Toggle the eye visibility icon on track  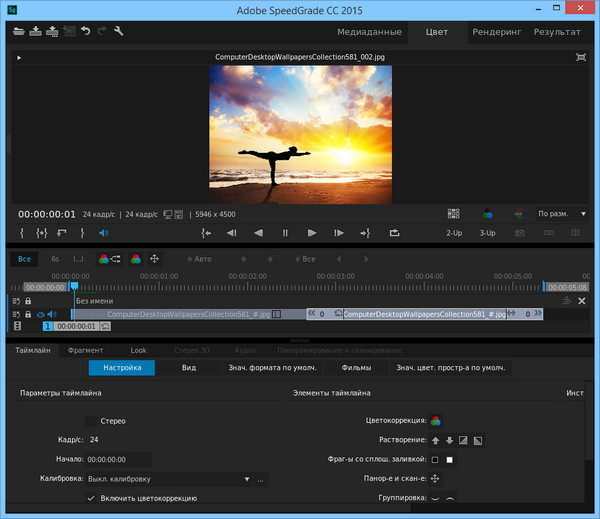pyautogui.click(x=41, y=314)
